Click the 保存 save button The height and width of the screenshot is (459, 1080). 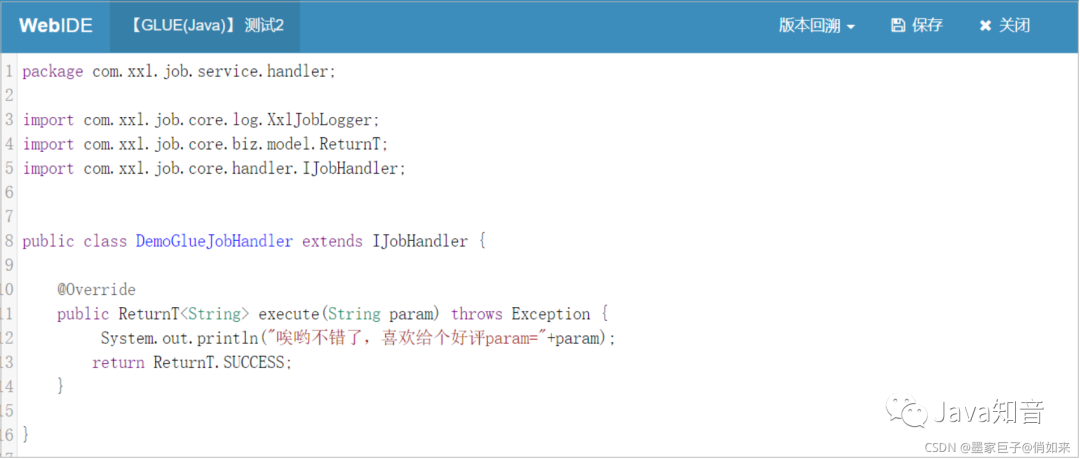tap(917, 26)
